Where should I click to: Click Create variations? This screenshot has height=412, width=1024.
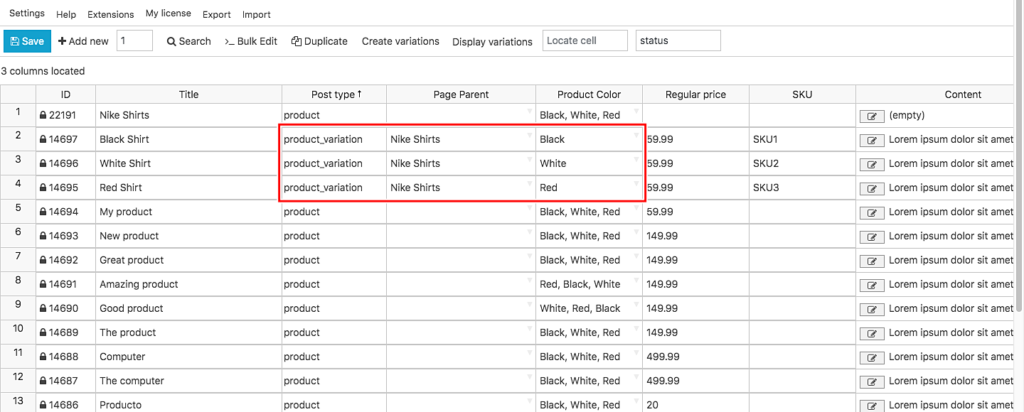click(400, 41)
